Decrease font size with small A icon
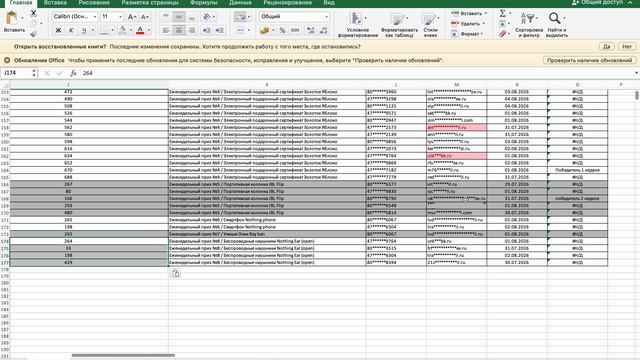This screenshot has width=640, height=360. [x=144, y=17]
